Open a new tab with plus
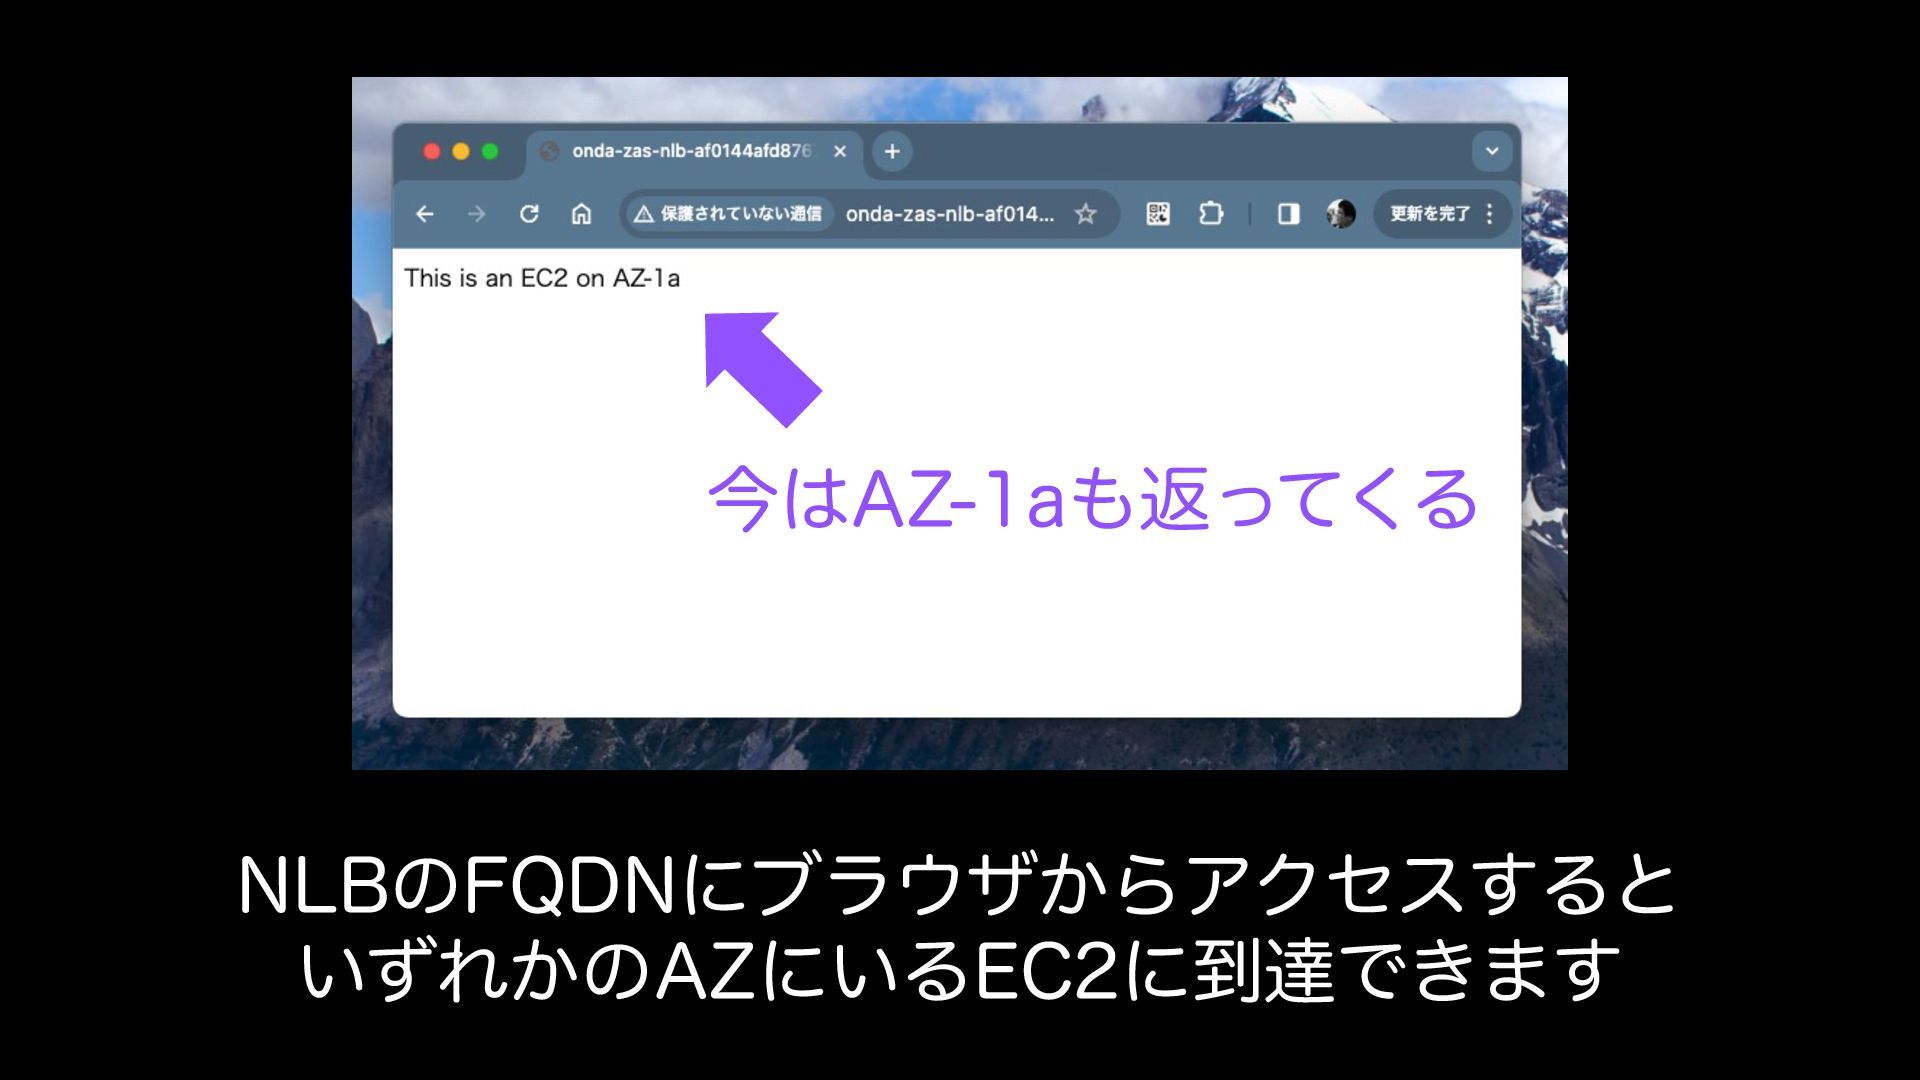 tap(892, 152)
